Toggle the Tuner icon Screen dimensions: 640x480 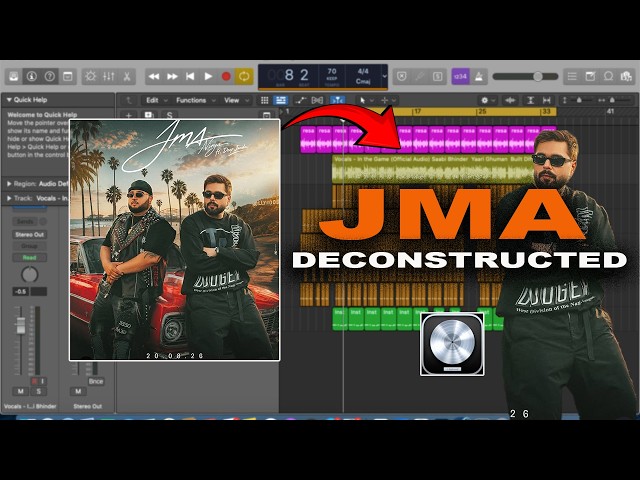pos(420,76)
